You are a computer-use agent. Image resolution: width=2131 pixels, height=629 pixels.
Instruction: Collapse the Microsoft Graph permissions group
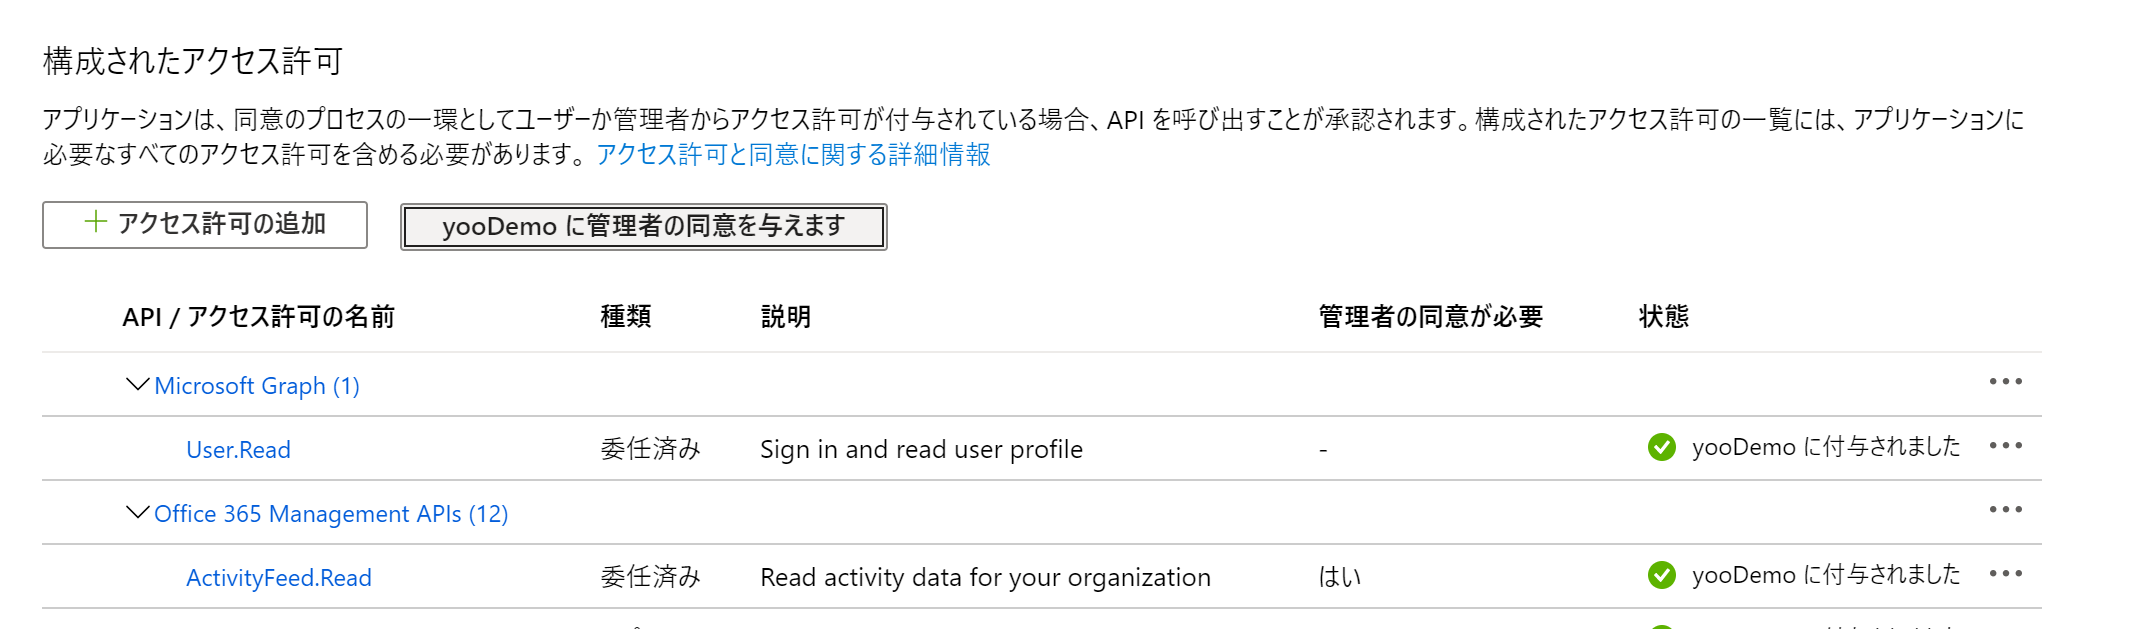tap(136, 383)
